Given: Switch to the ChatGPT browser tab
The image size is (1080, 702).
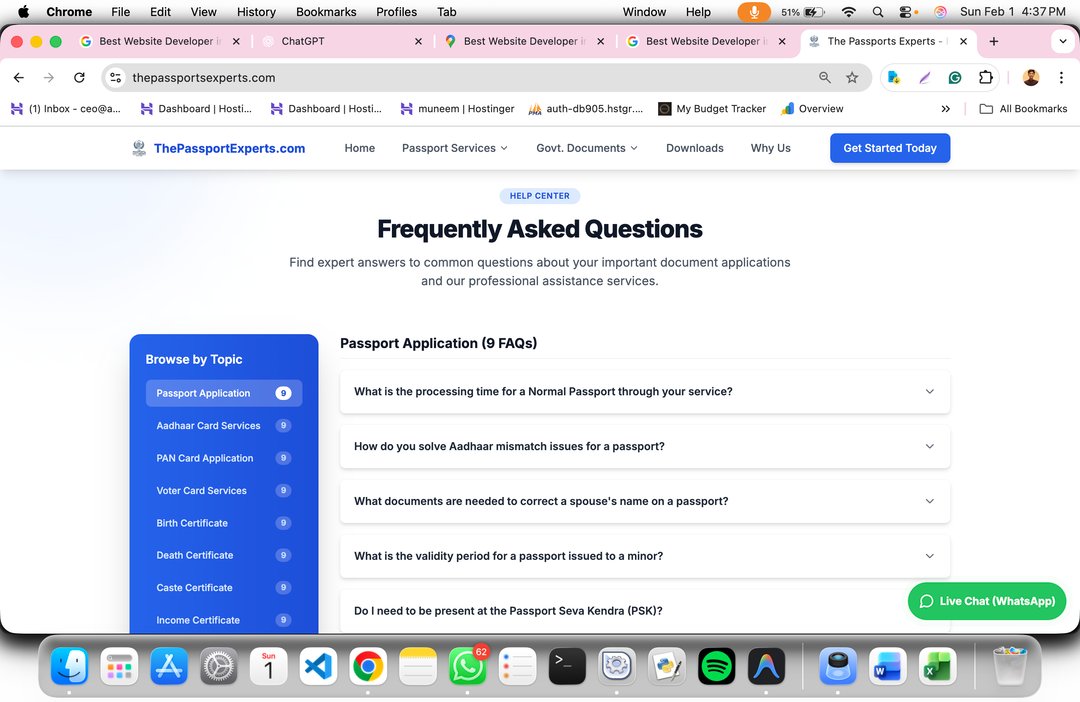Looking at the screenshot, I should pyautogui.click(x=336, y=42).
